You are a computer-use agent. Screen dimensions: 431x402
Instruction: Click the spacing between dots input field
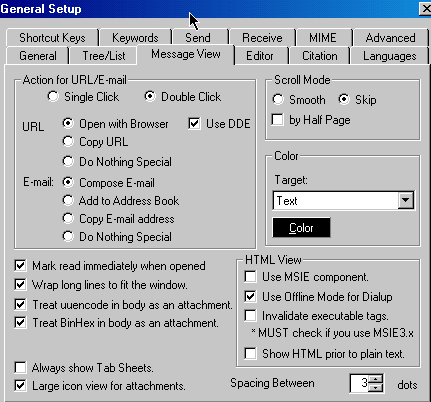(x=359, y=383)
